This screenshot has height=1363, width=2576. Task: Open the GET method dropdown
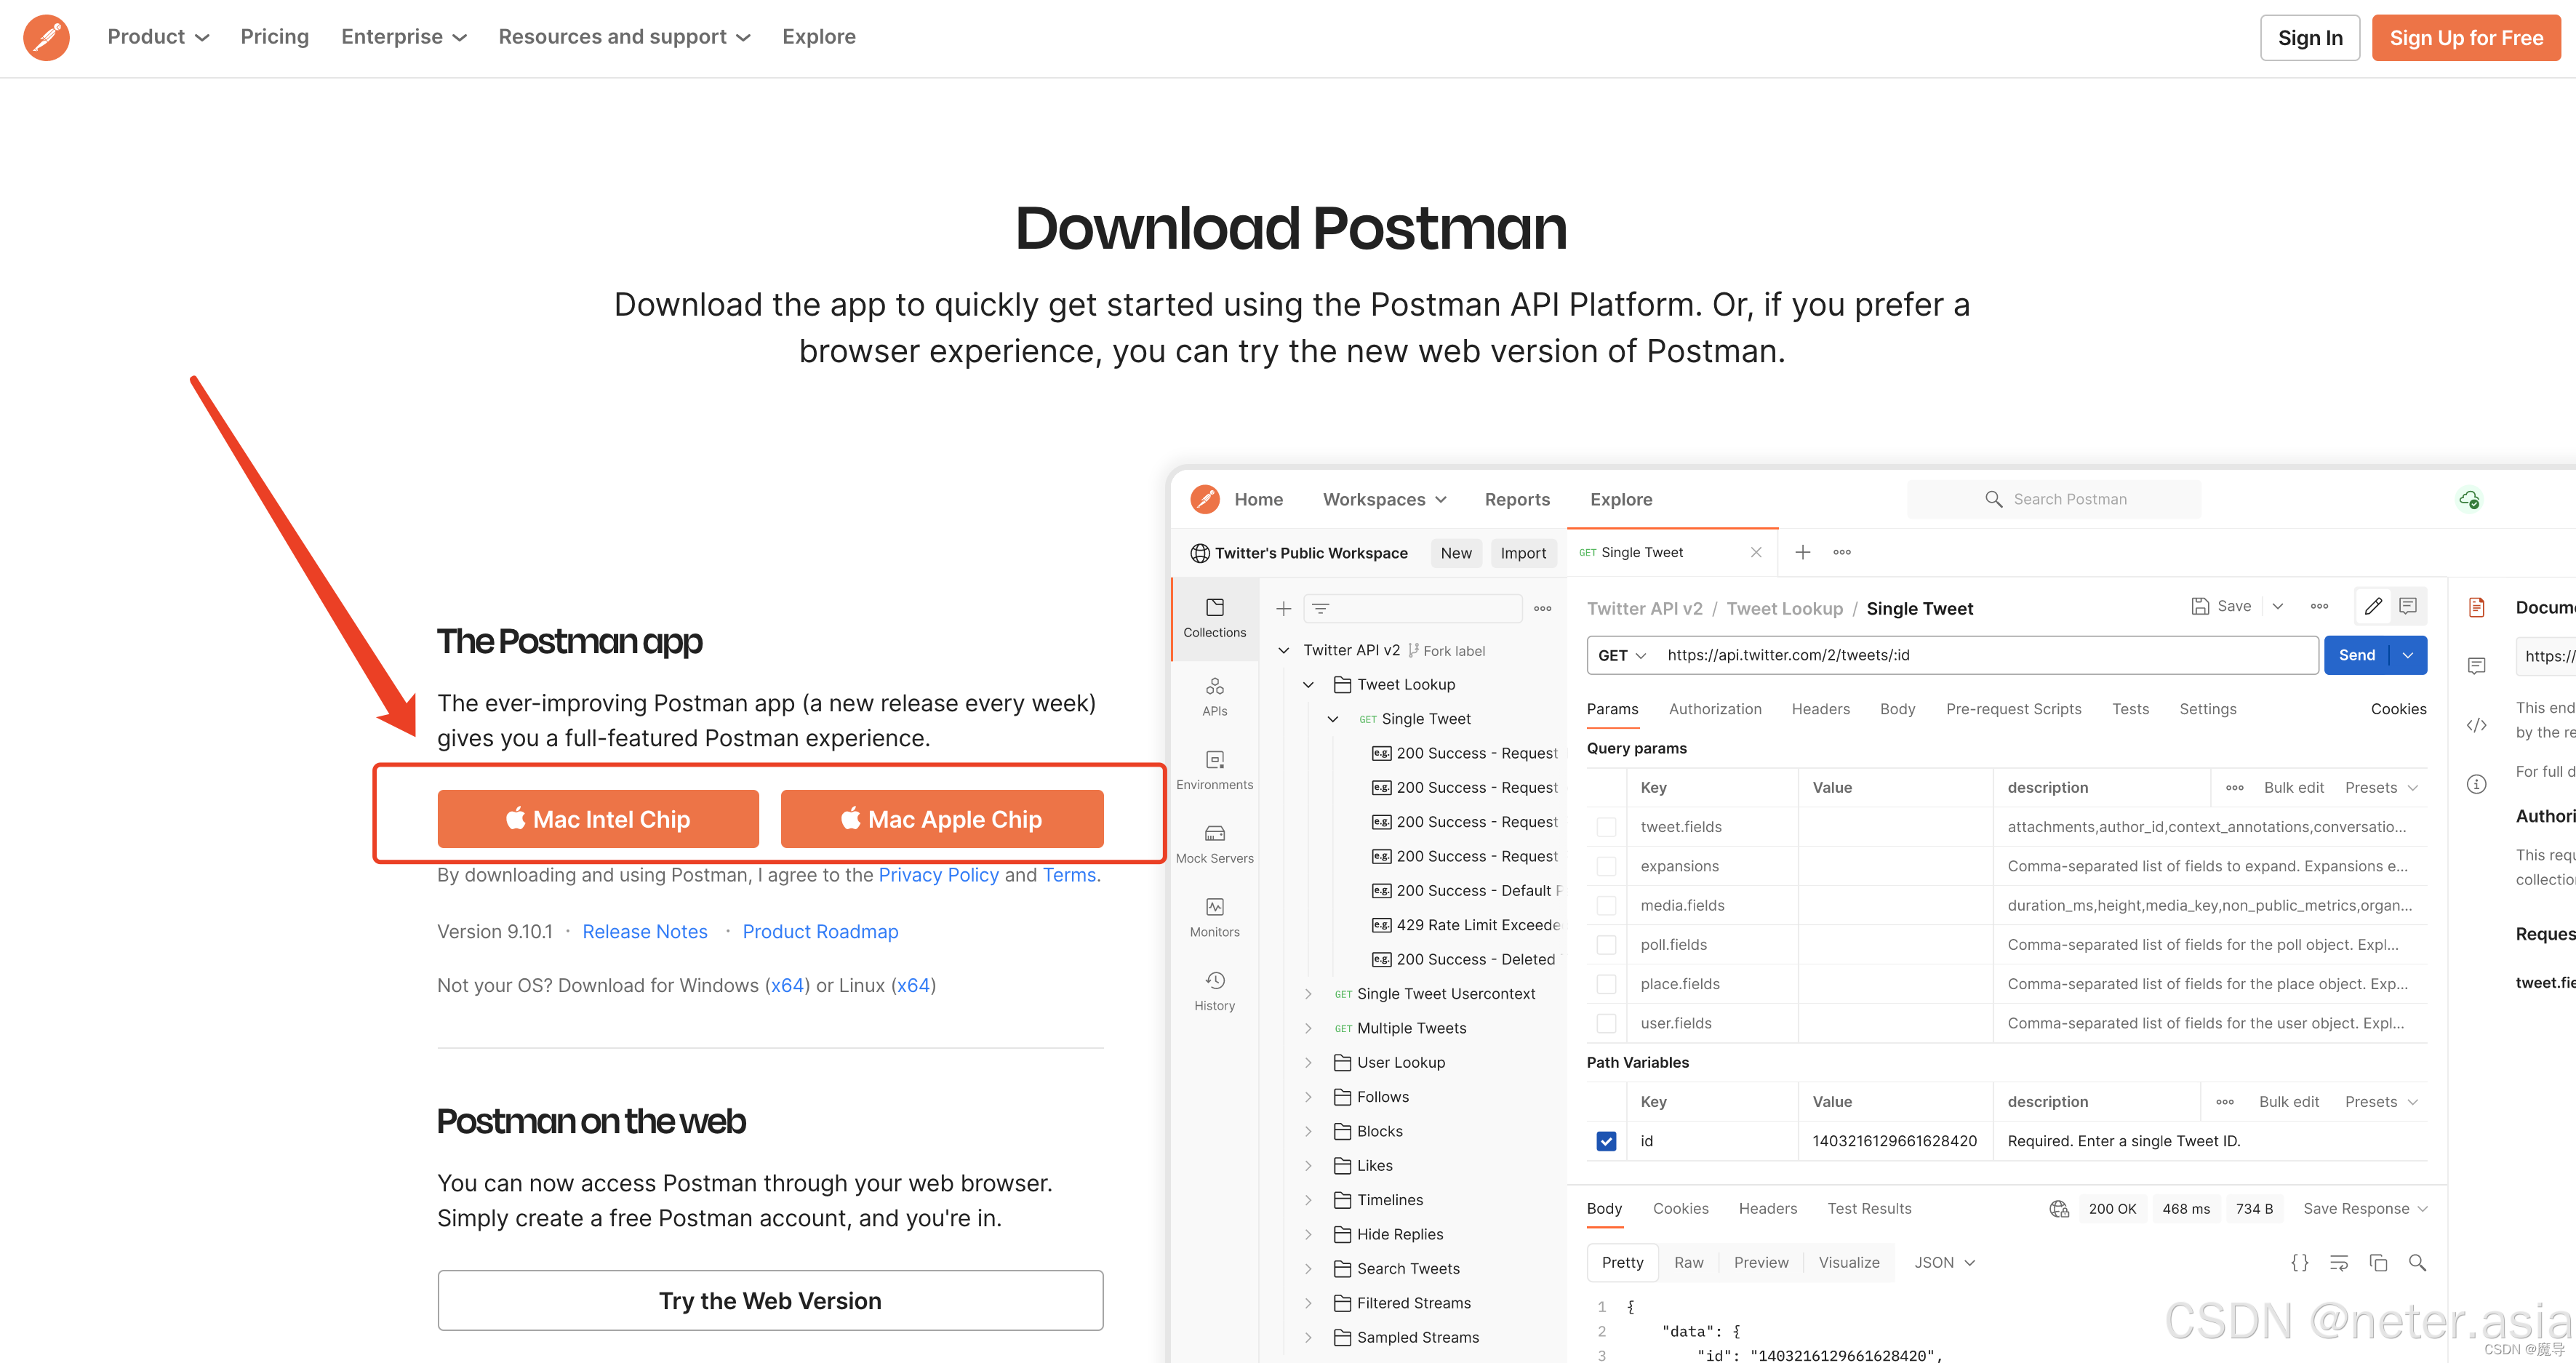1621,655
